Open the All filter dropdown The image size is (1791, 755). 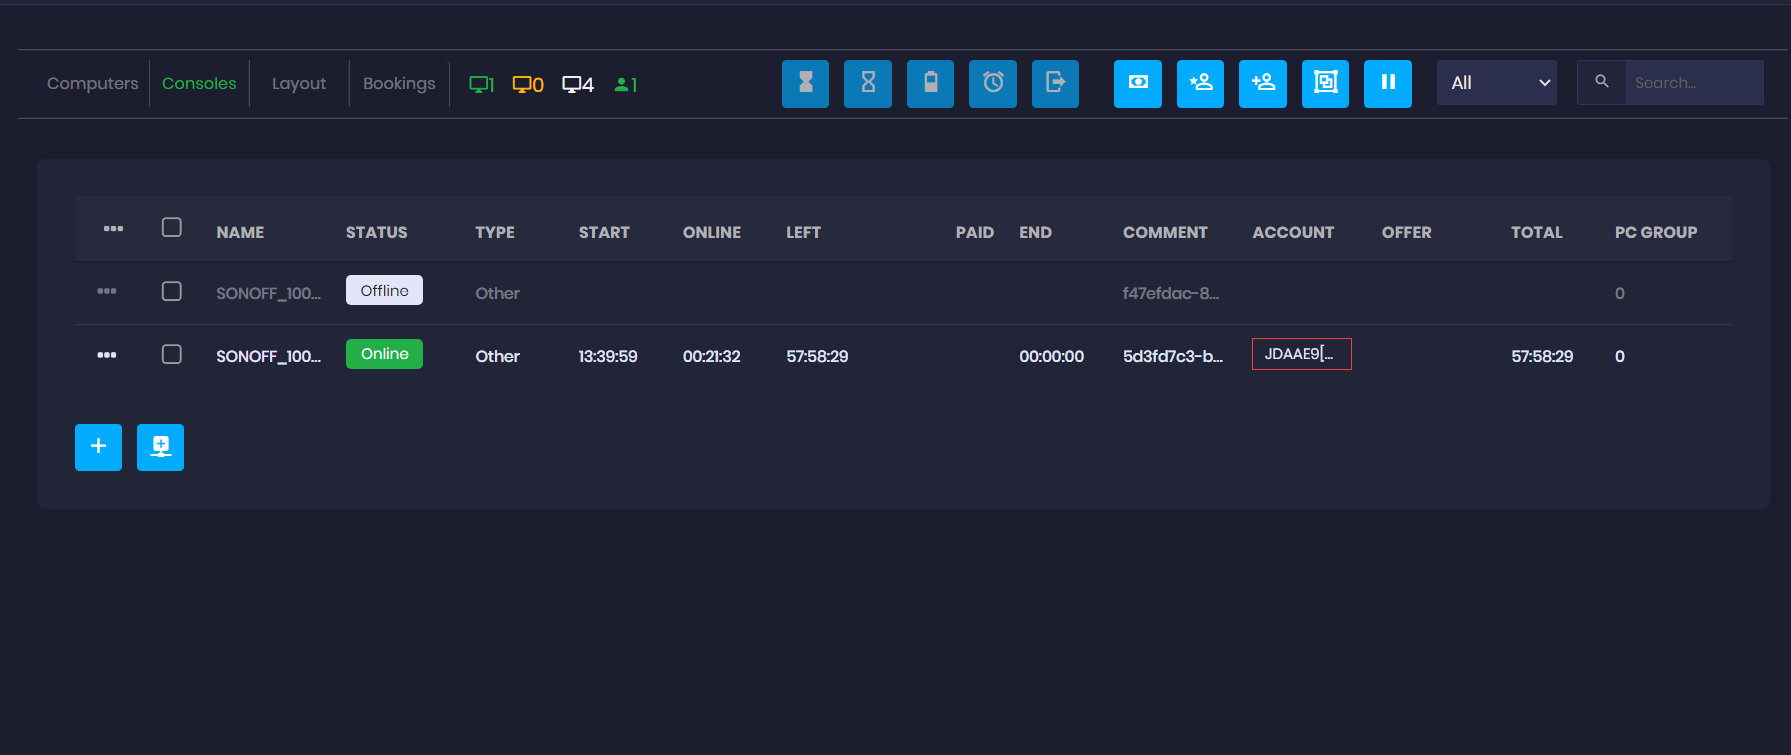click(x=1496, y=83)
